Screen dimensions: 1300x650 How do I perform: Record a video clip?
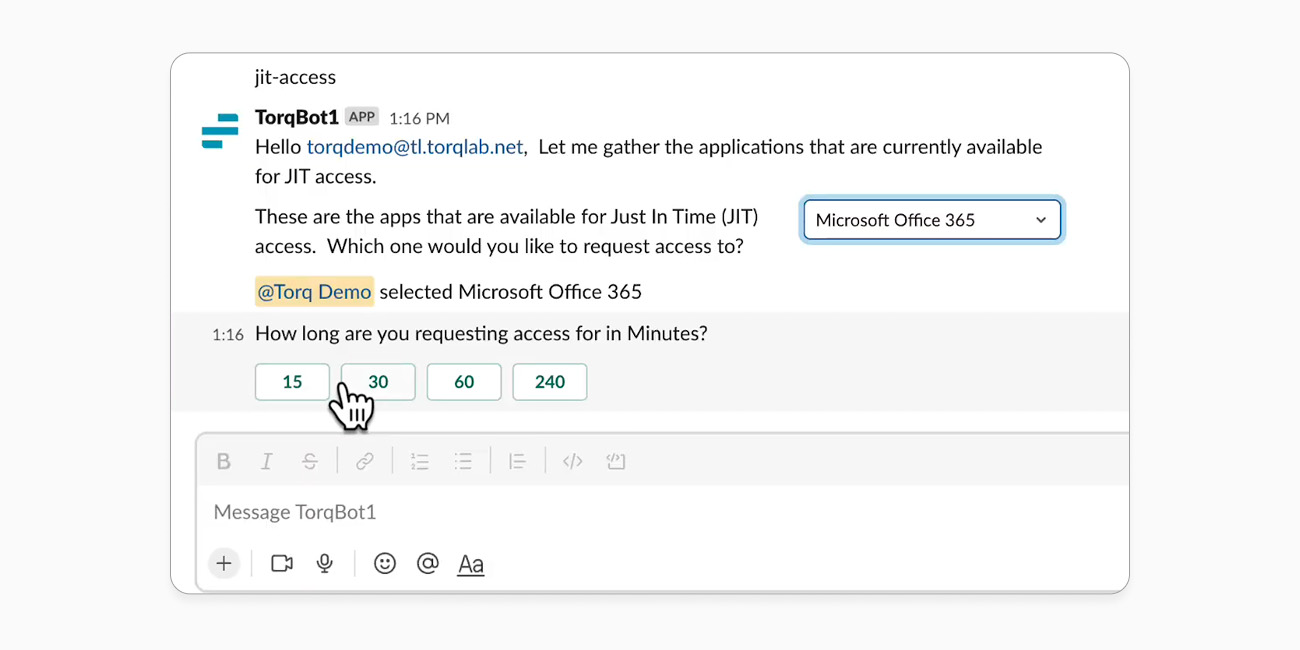[282, 564]
